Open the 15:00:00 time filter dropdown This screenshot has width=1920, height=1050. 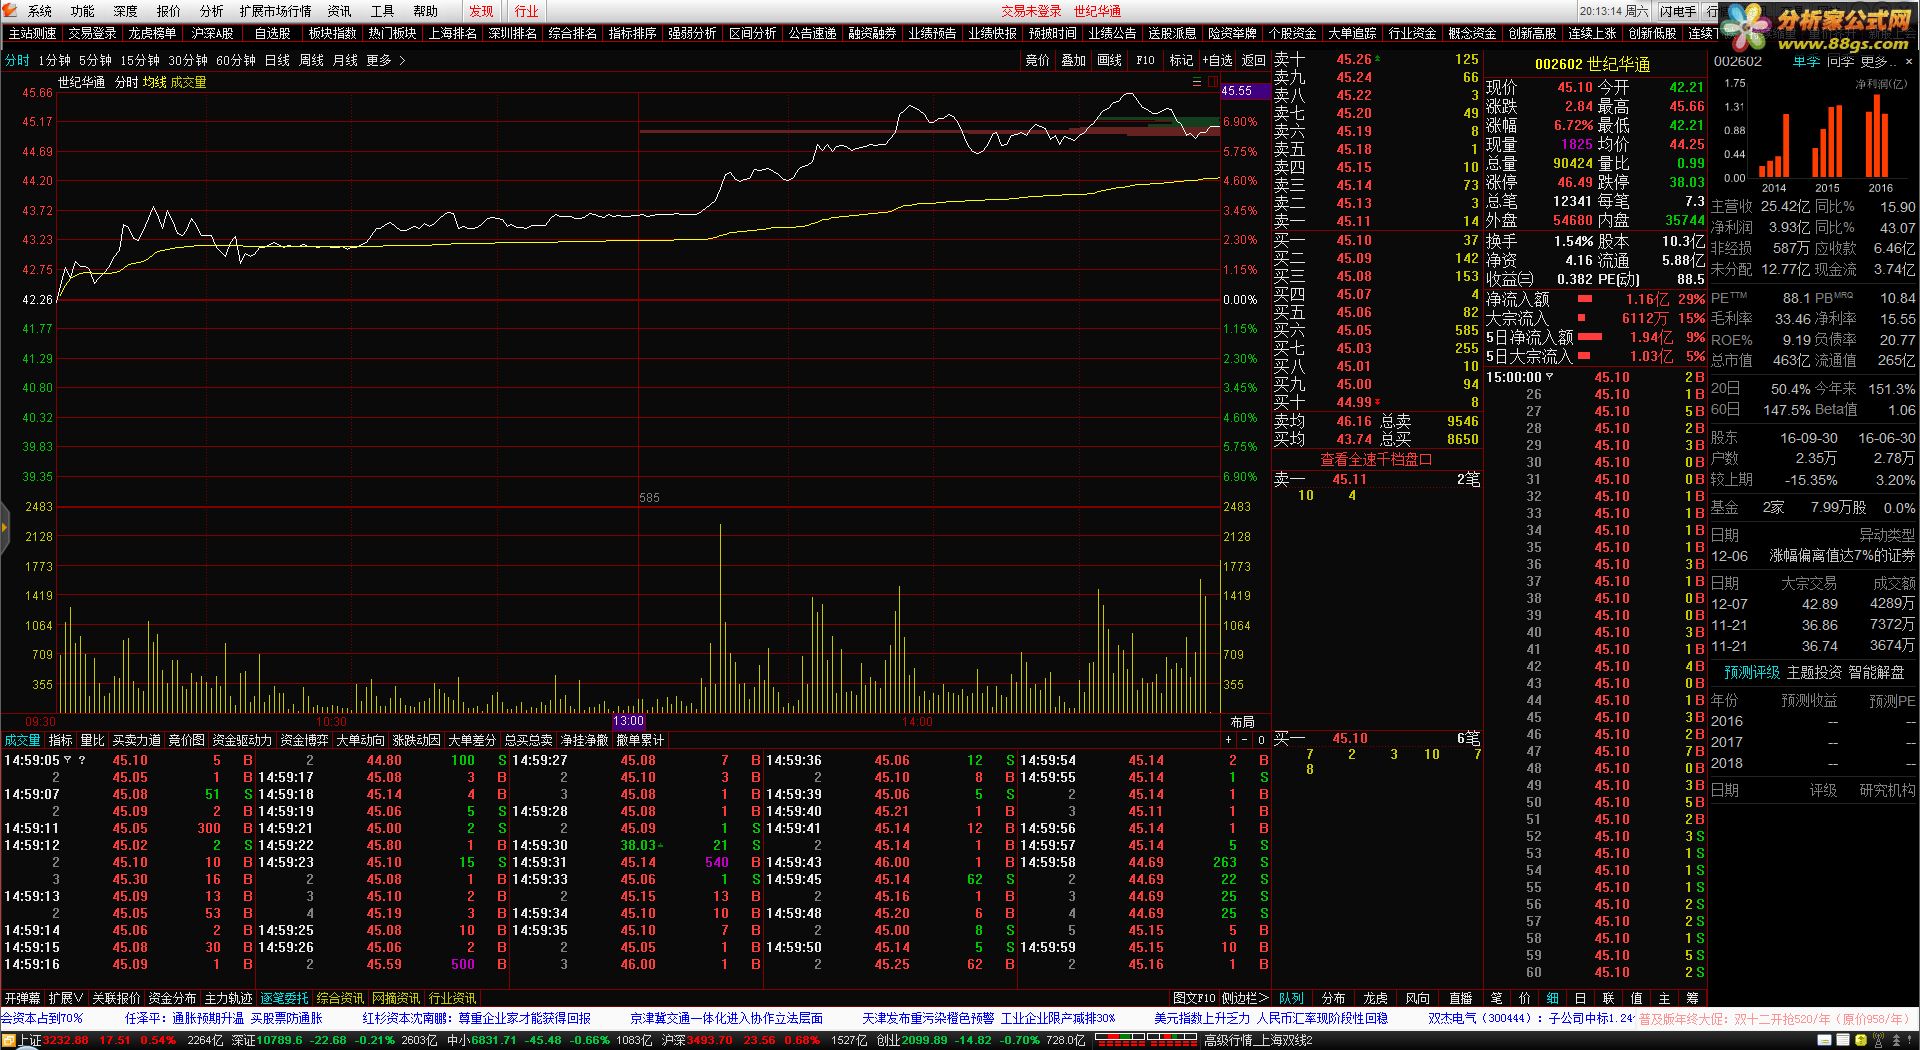(x=1549, y=377)
